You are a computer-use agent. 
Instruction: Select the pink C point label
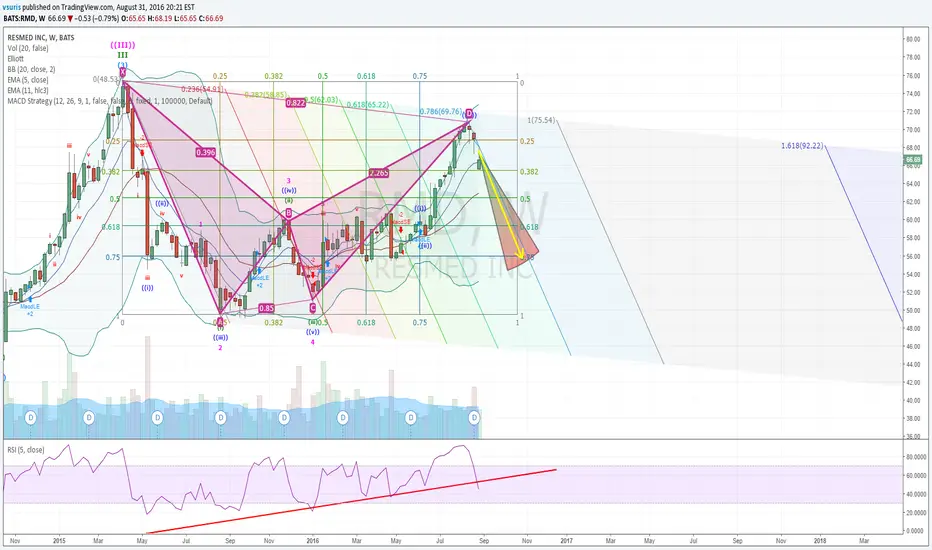(313, 307)
